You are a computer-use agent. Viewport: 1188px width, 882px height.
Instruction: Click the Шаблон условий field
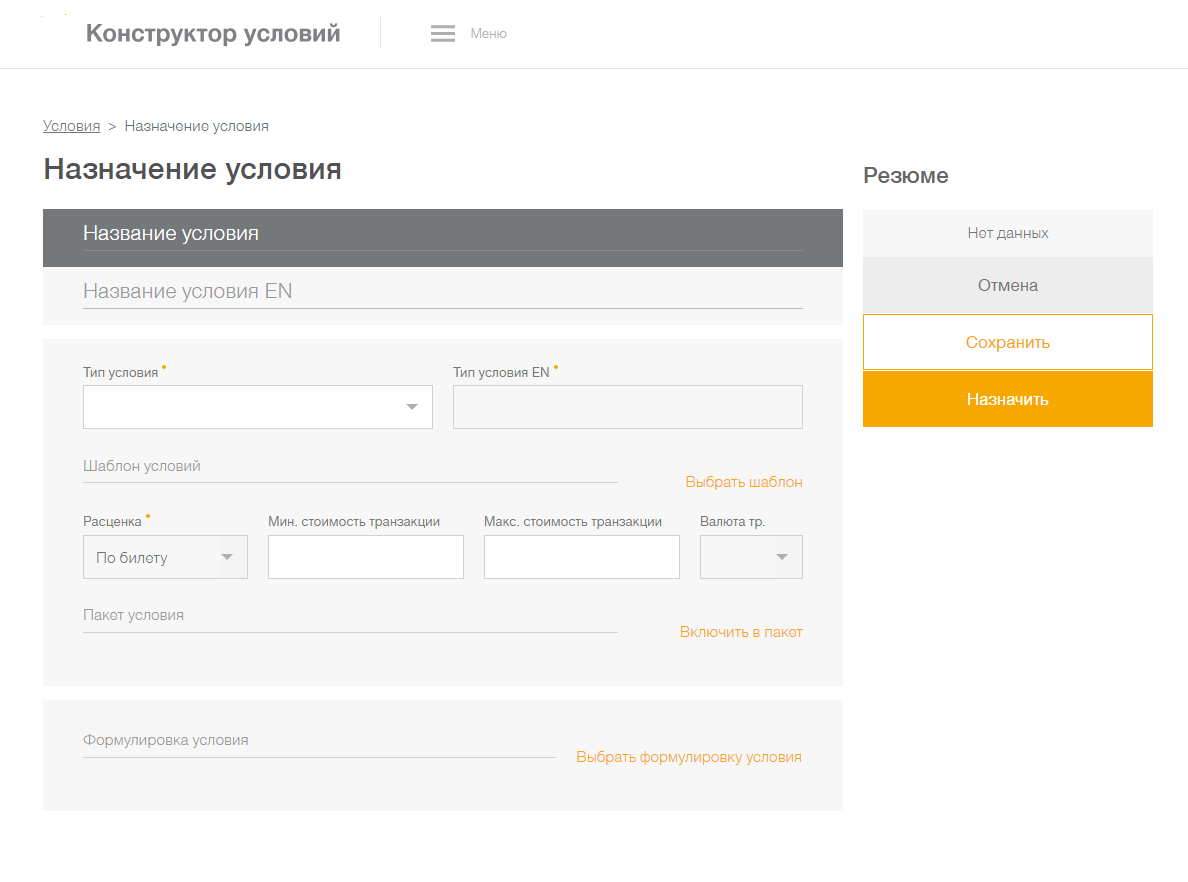click(350, 467)
